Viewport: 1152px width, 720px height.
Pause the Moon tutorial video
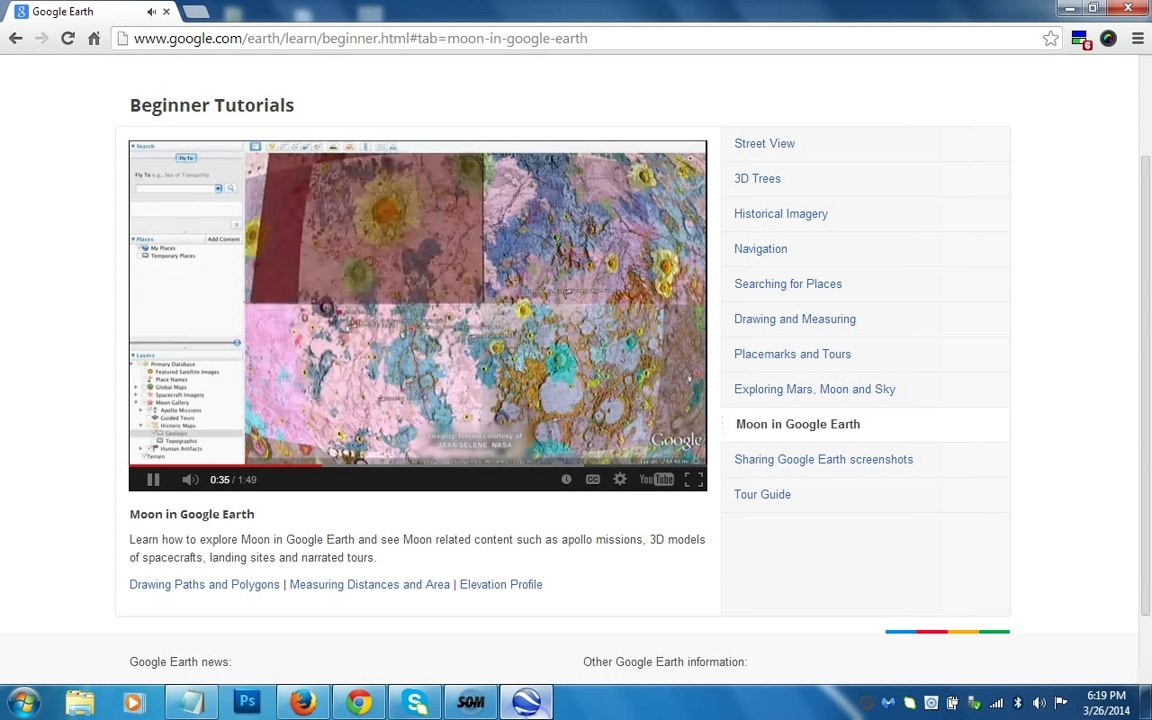point(153,480)
